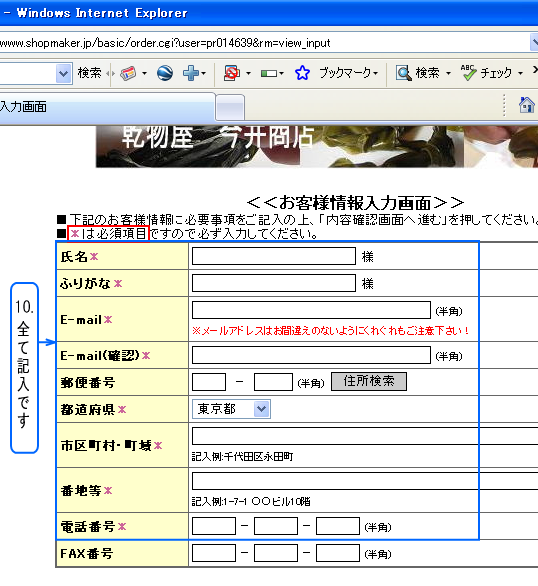
Task: Click the address bar URL text
Action: point(165,43)
